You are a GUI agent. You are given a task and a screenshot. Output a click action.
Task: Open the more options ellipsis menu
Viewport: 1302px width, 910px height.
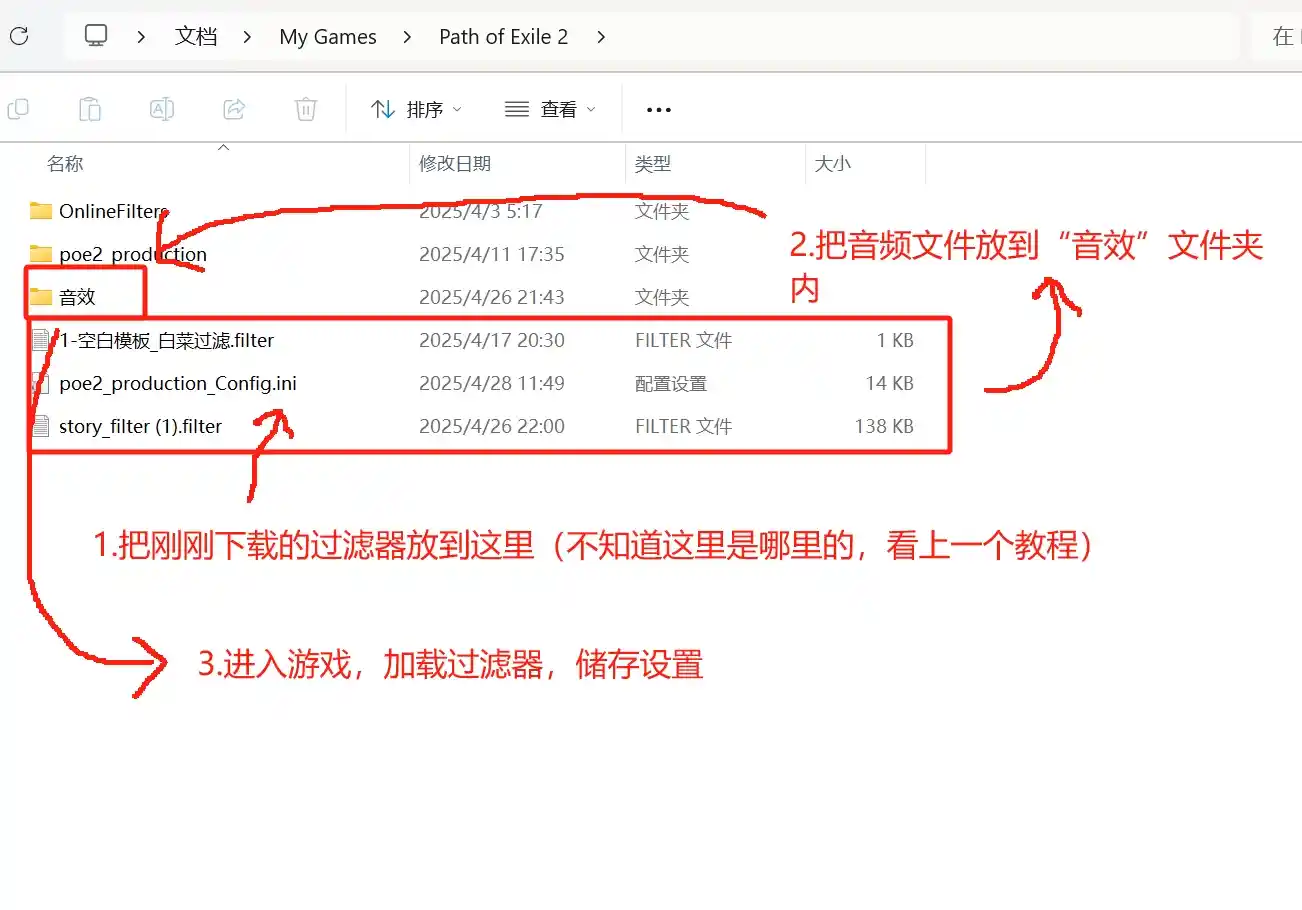658,110
